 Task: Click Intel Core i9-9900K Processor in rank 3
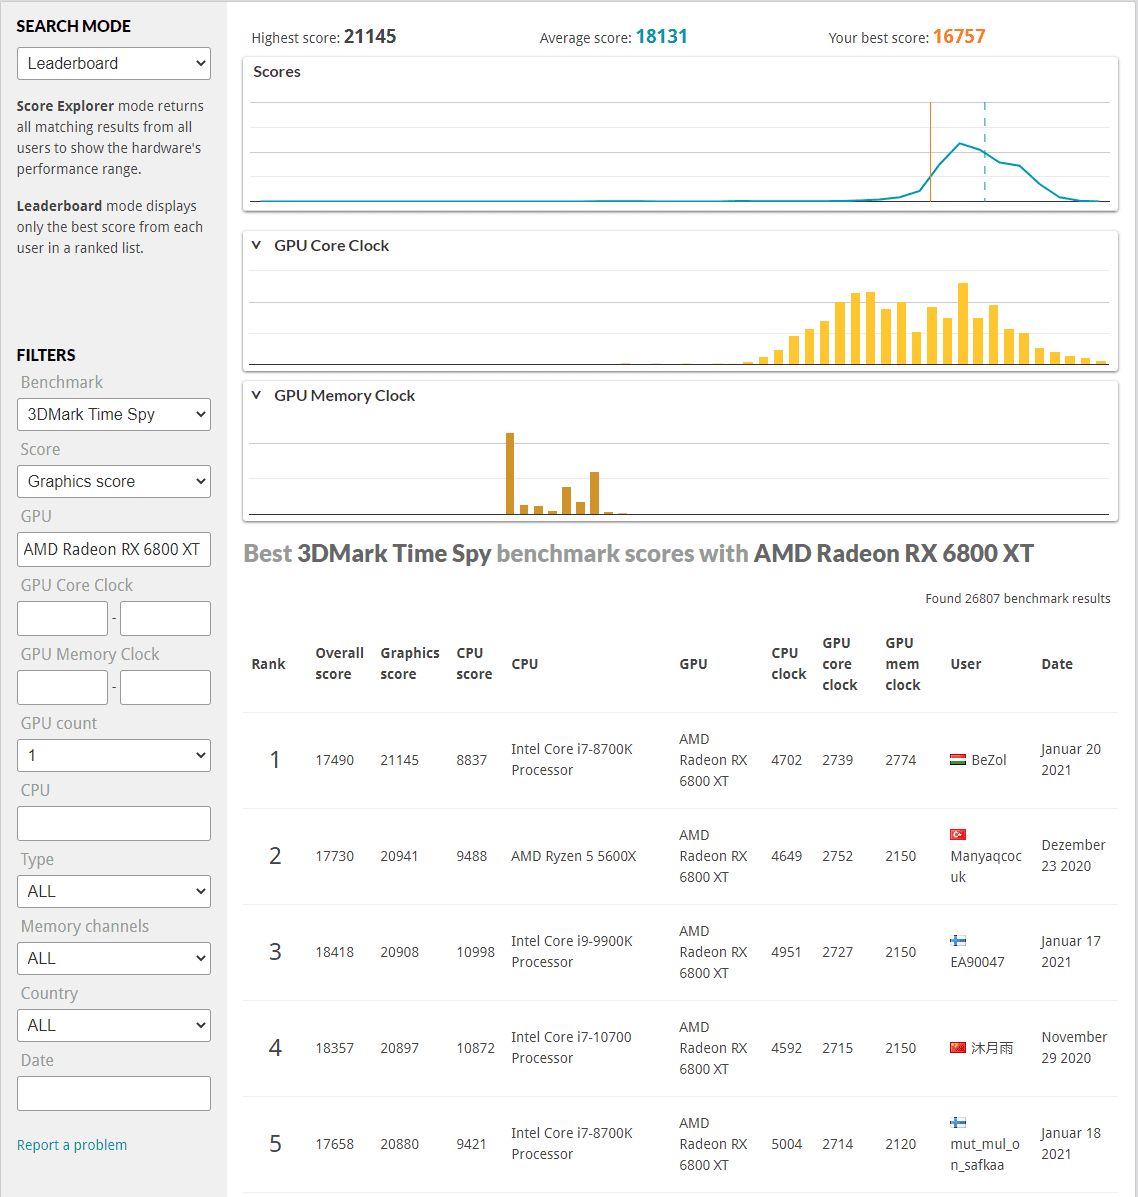pyautogui.click(x=572, y=952)
